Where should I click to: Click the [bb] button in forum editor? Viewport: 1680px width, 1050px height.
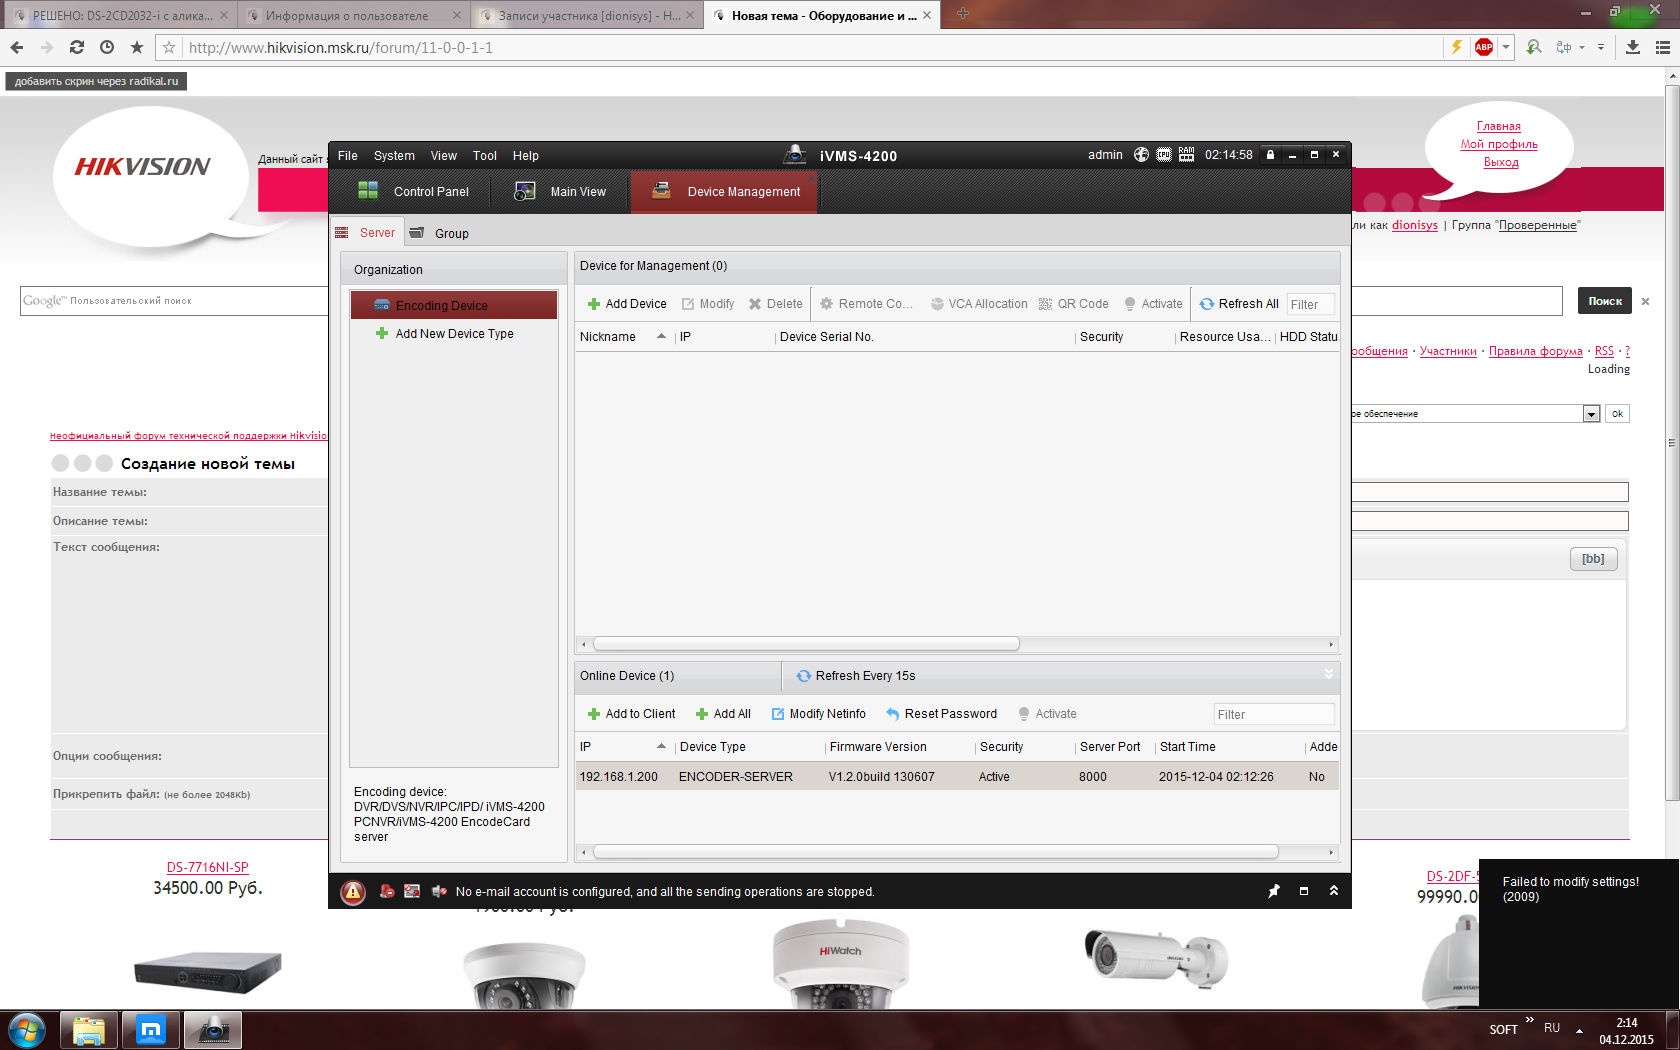pyautogui.click(x=1593, y=559)
